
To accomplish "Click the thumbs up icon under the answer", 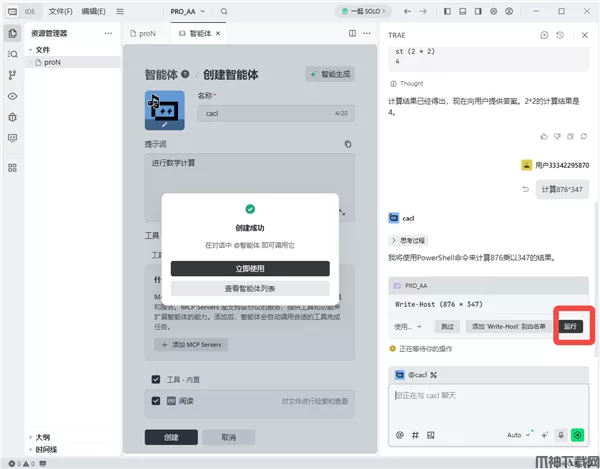I will [544, 136].
